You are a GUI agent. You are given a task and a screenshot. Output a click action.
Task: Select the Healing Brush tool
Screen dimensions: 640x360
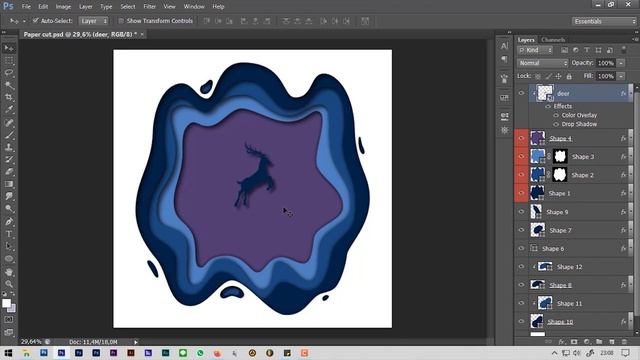[9, 123]
